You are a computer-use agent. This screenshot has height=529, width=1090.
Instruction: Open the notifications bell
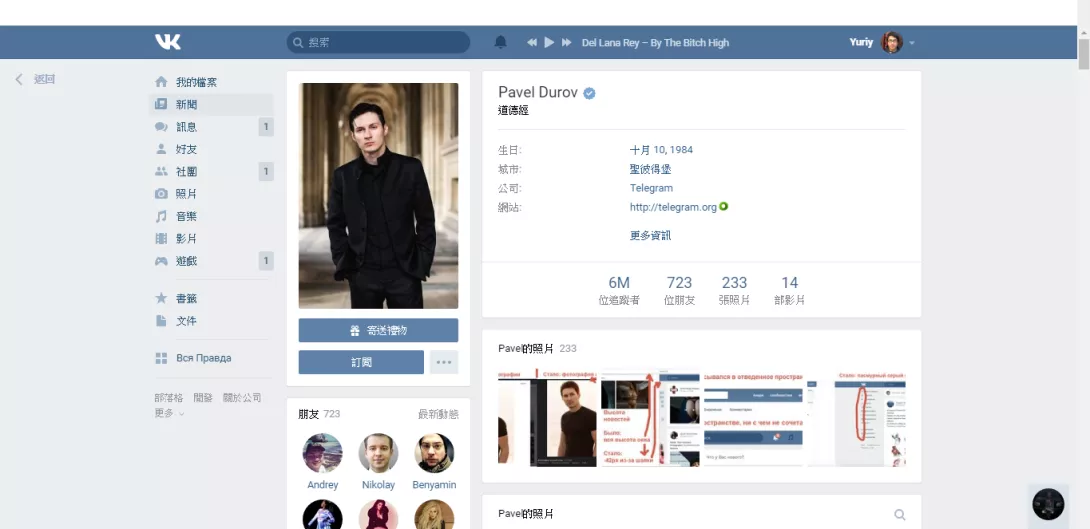(501, 42)
